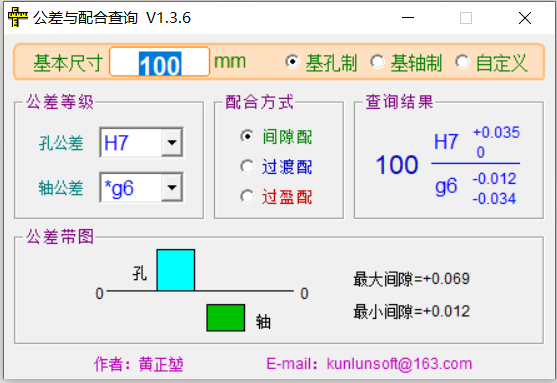Click the H7 label in query result
This screenshot has height=383, width=557.
[x=446, y=142]
